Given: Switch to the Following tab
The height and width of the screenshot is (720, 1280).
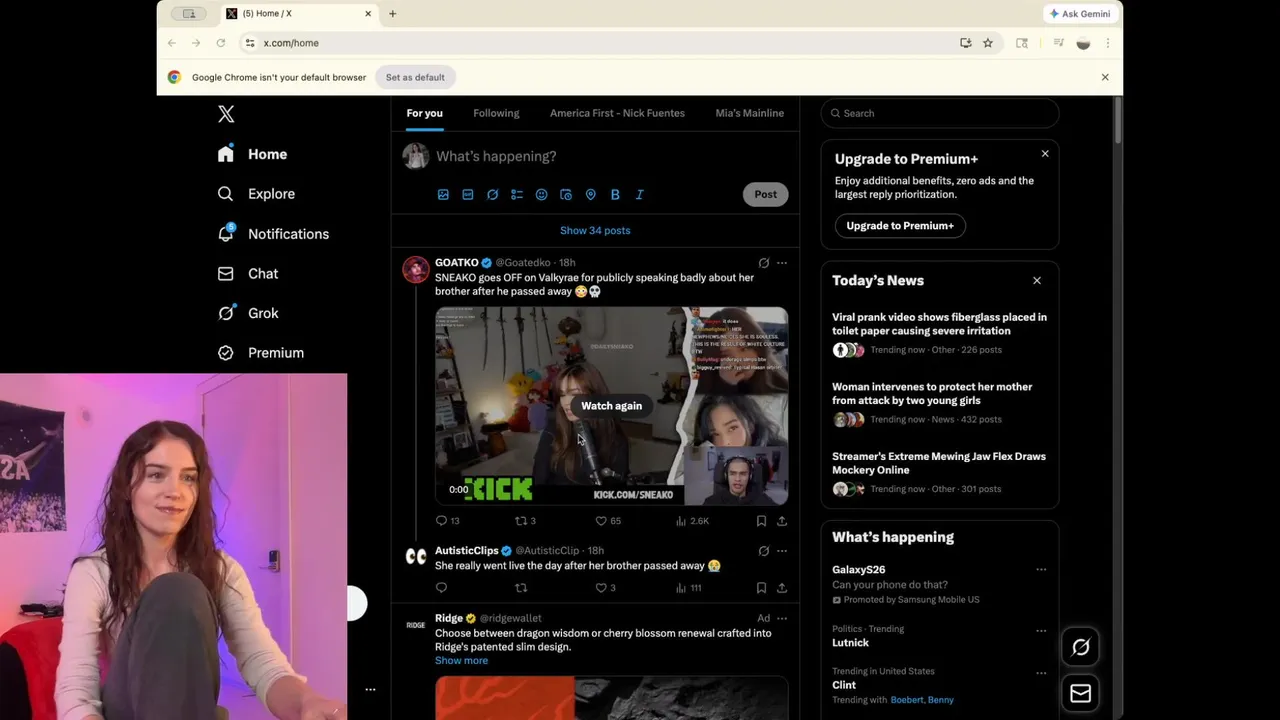Looking at the screenshot, I should click(496, 113).
